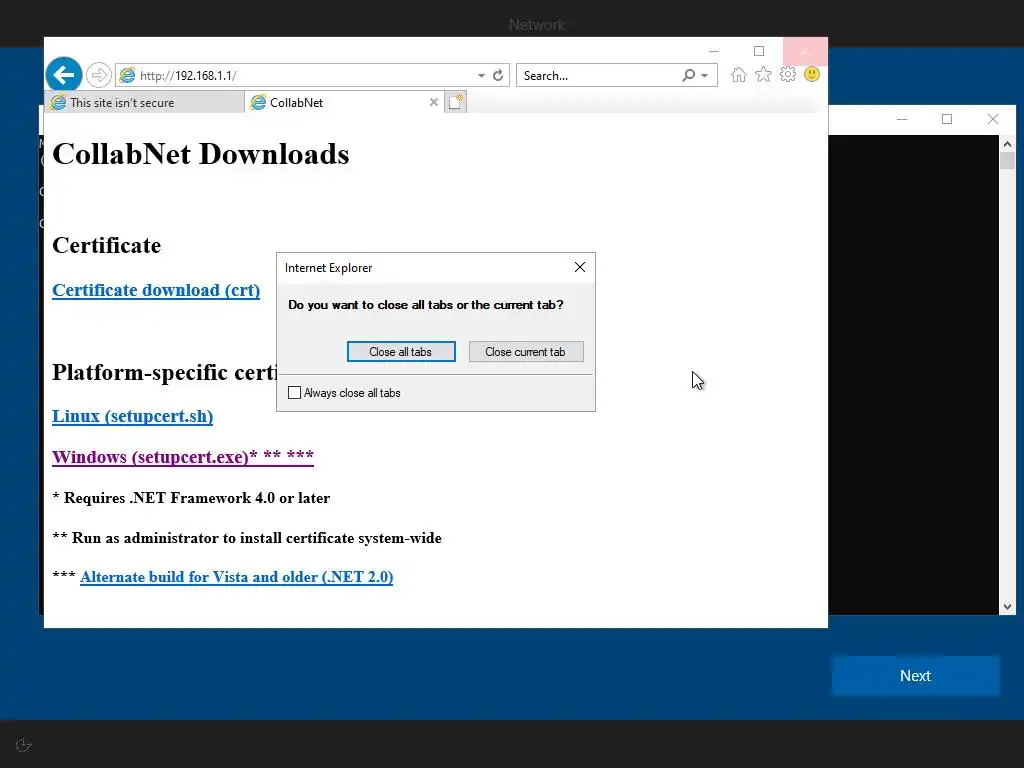This screenshot has height=768, width=1024.
Task: Click the IE page icon in address bar
Action: point(127,75)
